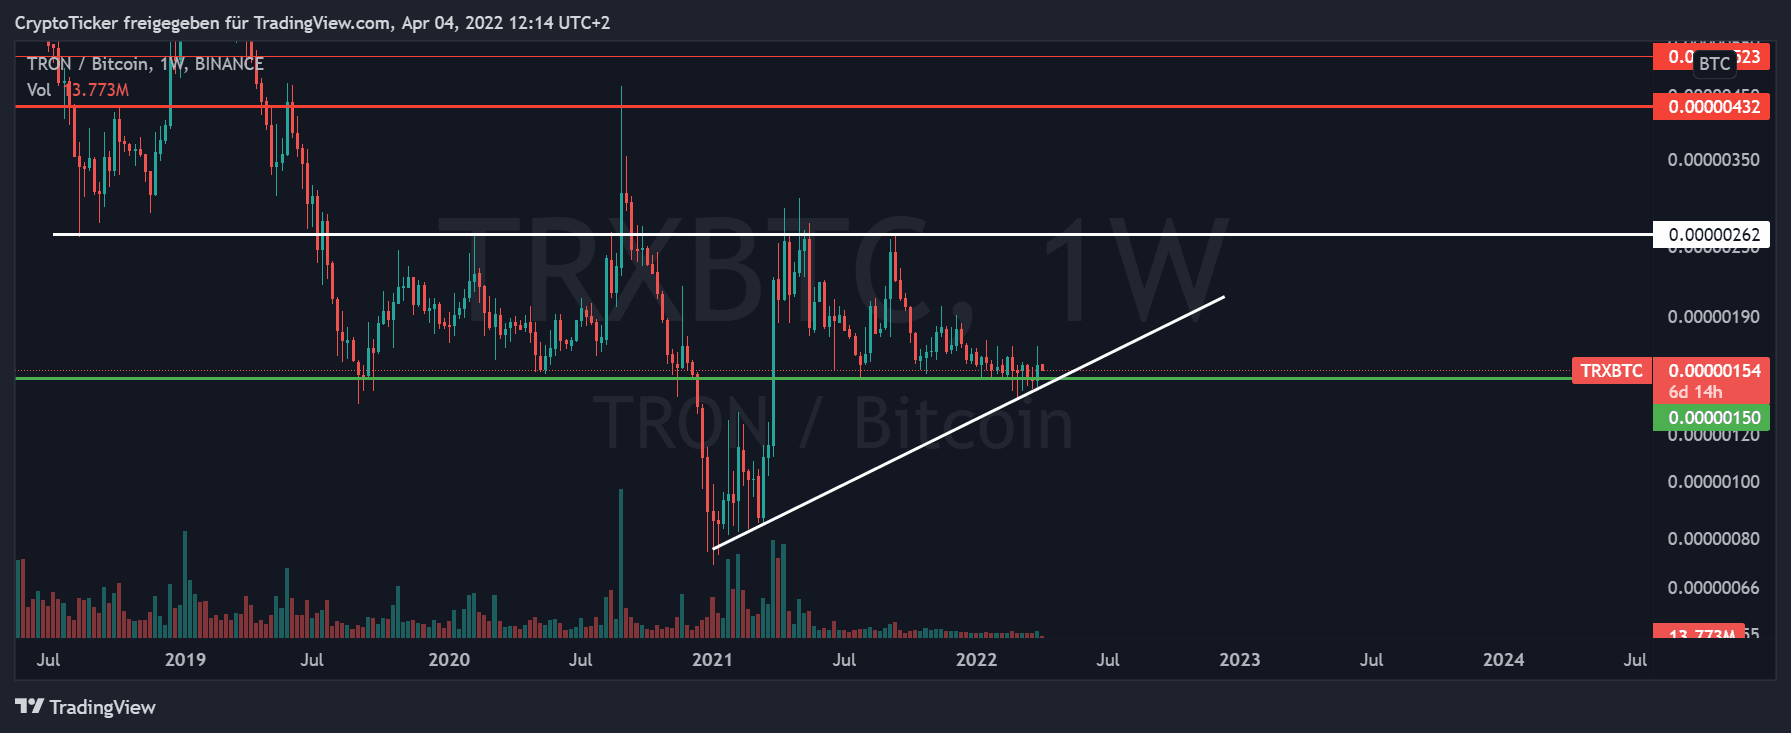Viewport: 1791px width, 733px height.
Task: Click the 2020 label on time axis
Action: click(448, 660)
